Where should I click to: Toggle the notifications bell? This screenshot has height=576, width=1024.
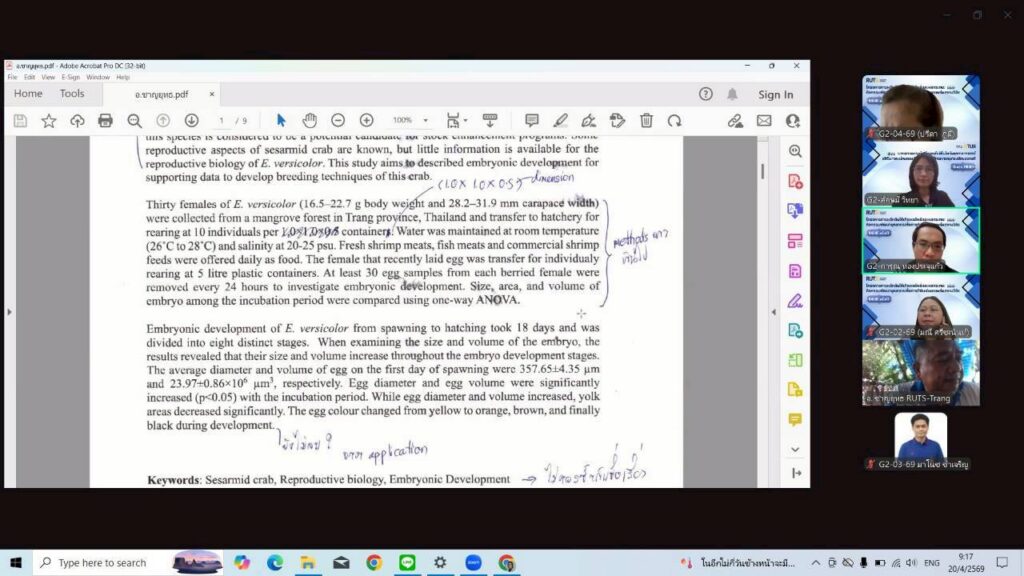pos(732,94)
